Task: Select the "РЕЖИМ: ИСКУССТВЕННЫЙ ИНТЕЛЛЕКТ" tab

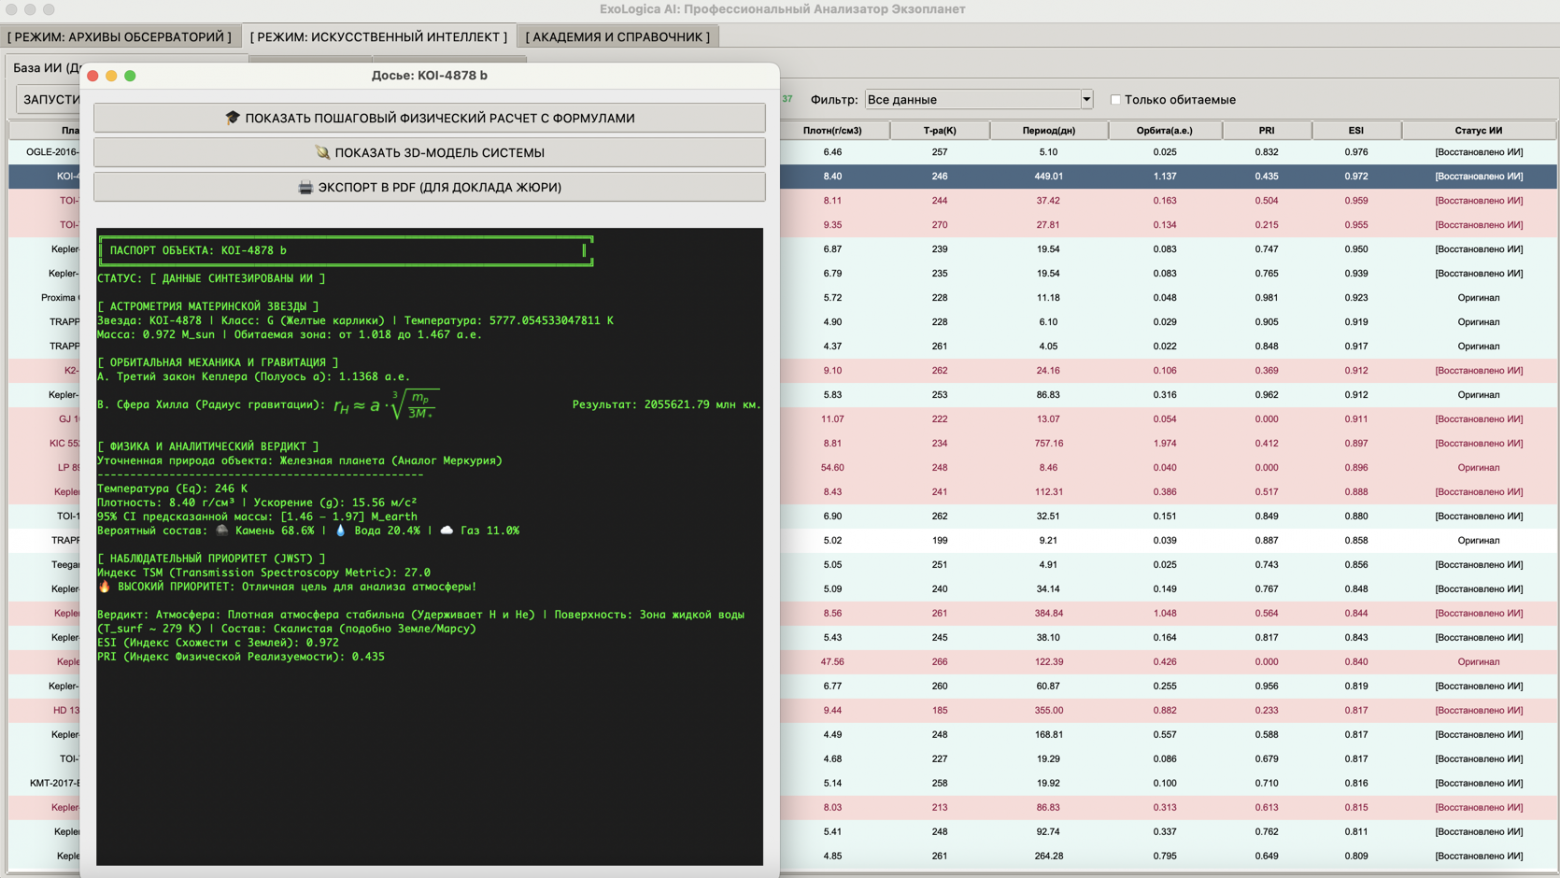Action: [x=378, y=37]
